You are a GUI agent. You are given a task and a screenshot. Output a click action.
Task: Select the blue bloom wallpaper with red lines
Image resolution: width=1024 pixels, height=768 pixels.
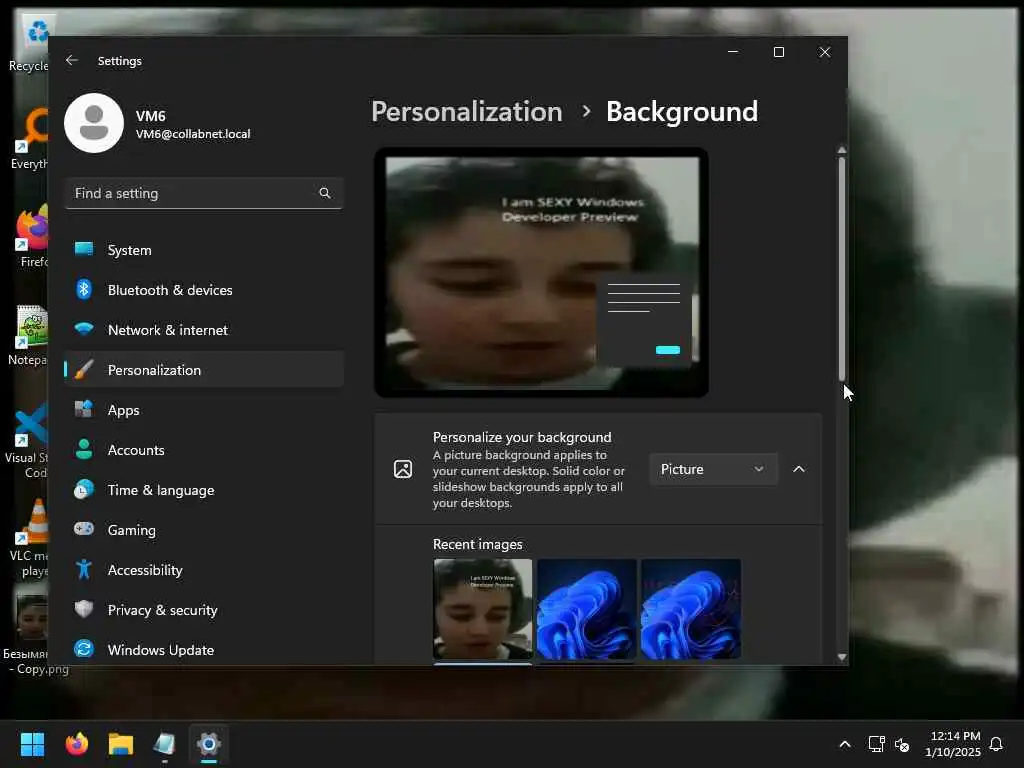[690, 609]
